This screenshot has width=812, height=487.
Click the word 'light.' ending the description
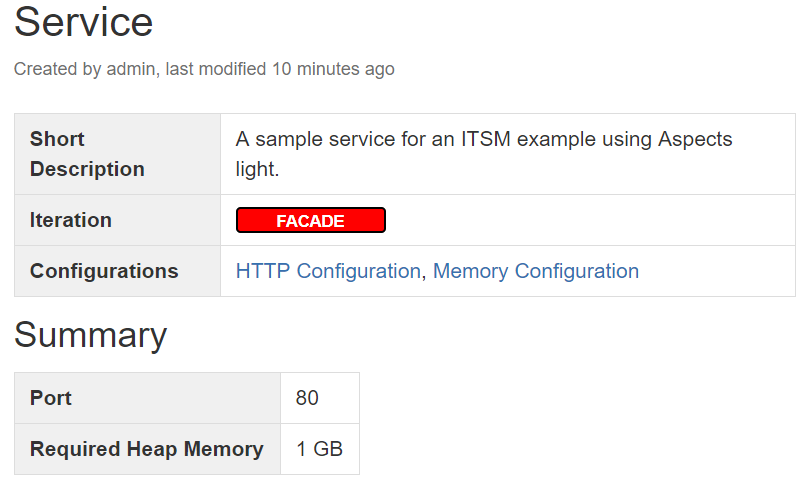coord(257,169)
